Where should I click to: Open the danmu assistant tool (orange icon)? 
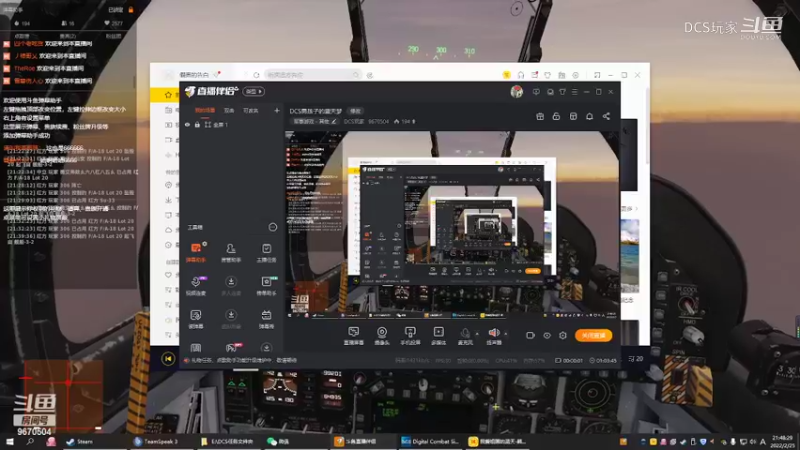pos(196,253)
